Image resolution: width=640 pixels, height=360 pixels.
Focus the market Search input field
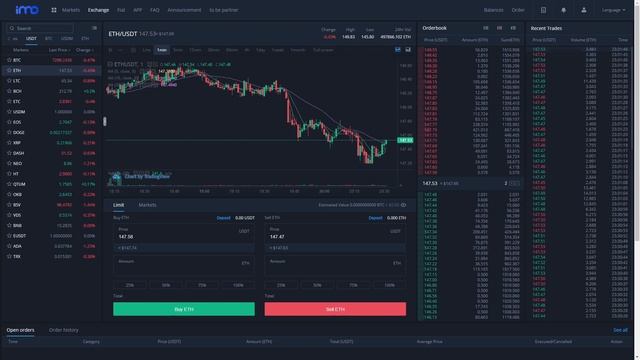(40, 28)
